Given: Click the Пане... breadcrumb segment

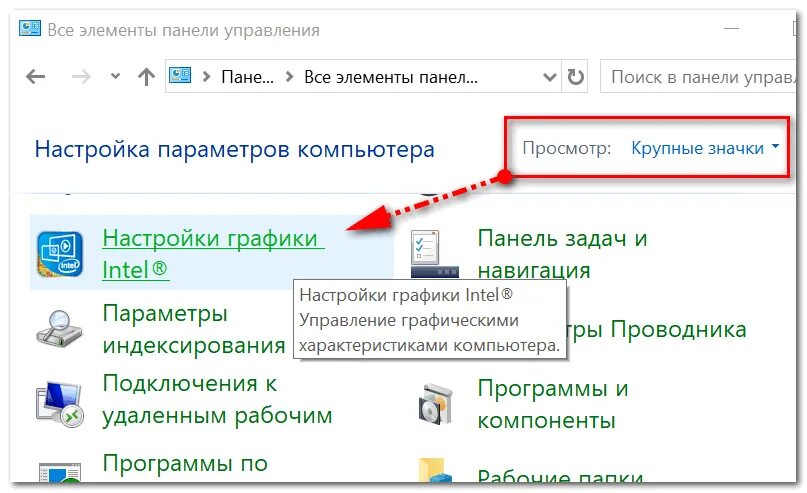Looking at the screenshot, I should pos(247,77).
